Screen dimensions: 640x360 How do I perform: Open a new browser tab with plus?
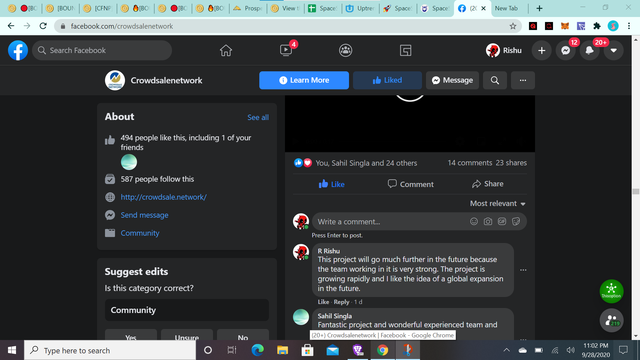coord(539,8)
